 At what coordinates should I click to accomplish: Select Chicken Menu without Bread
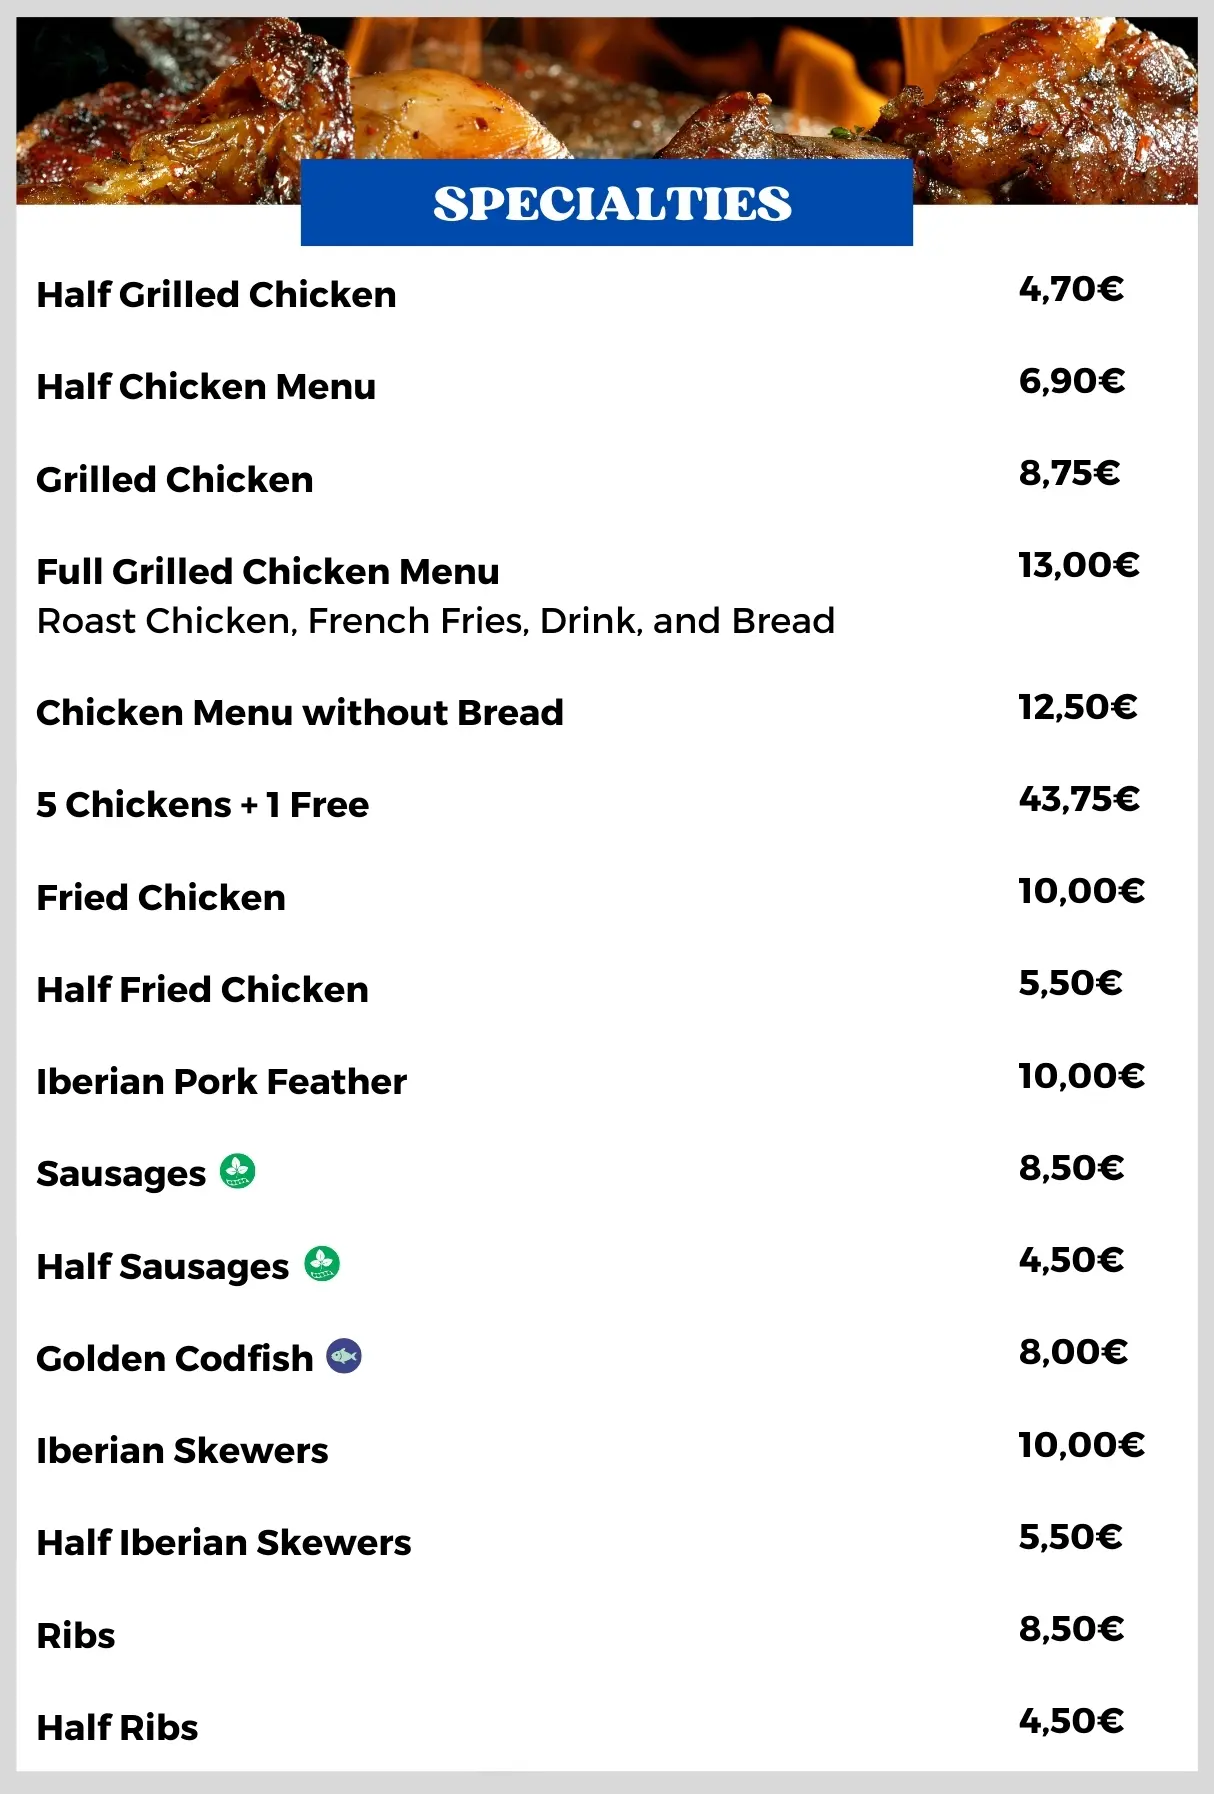[x=300, y=713]
